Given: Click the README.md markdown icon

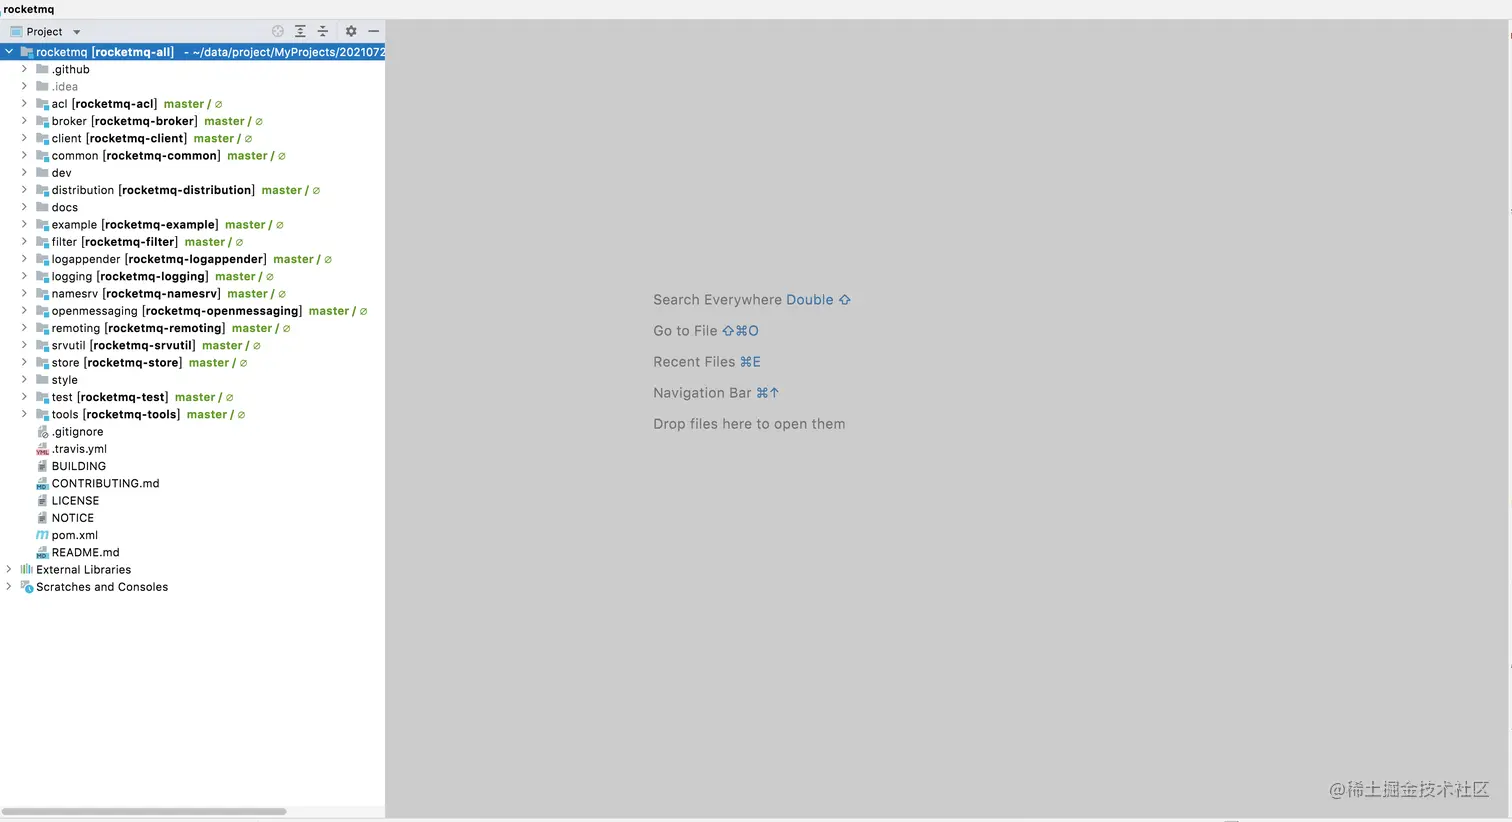Looking at the screenshot, I should coord(42,552).
